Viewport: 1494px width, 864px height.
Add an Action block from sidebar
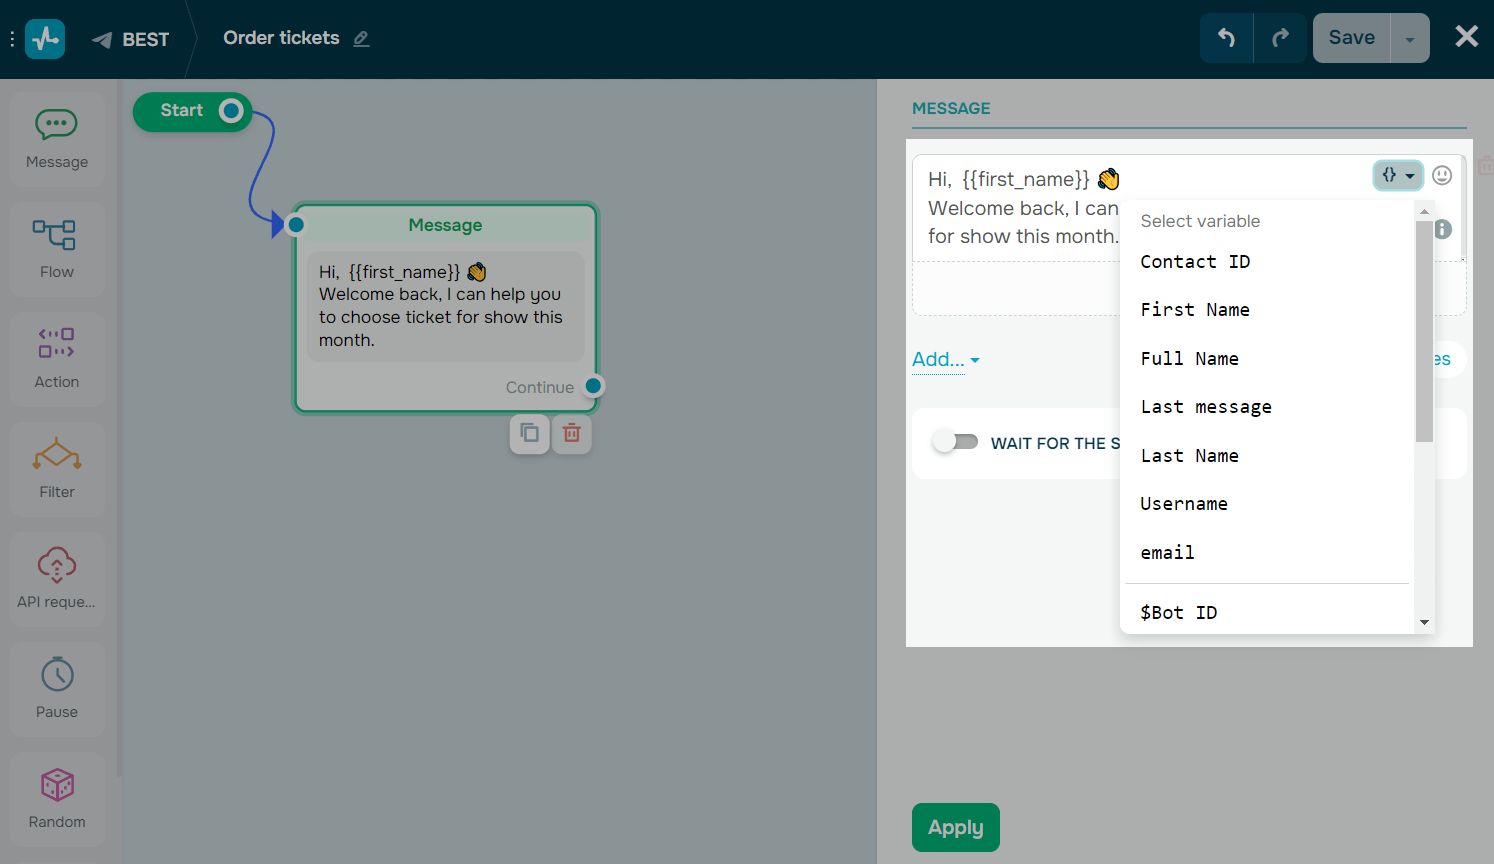(57, 360)
